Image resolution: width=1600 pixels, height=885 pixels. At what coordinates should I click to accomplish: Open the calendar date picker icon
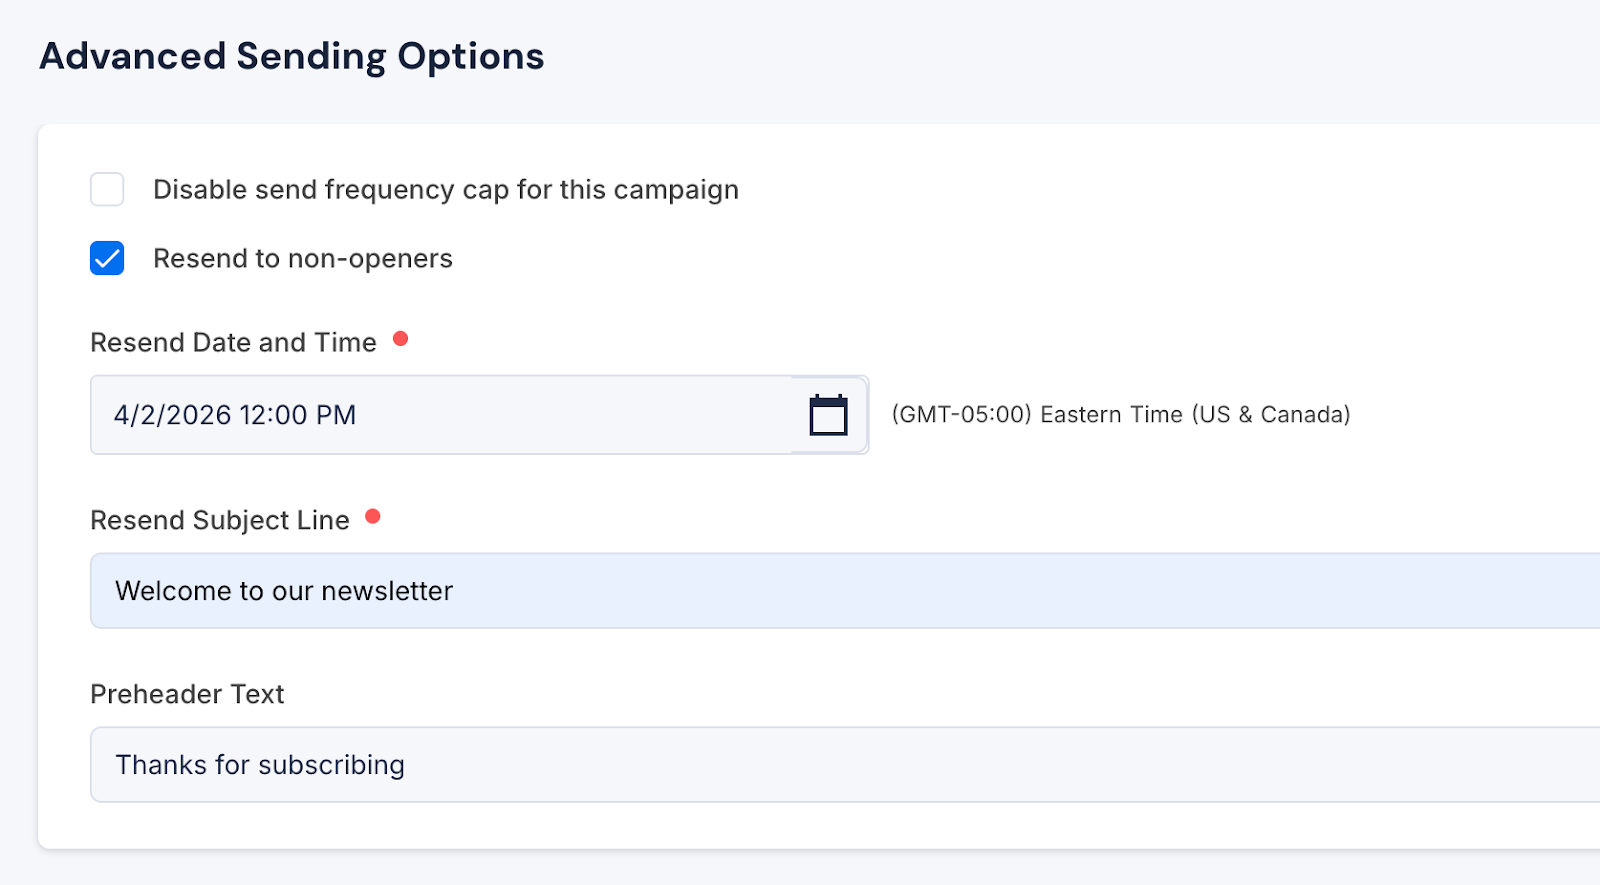click(828, 415)
